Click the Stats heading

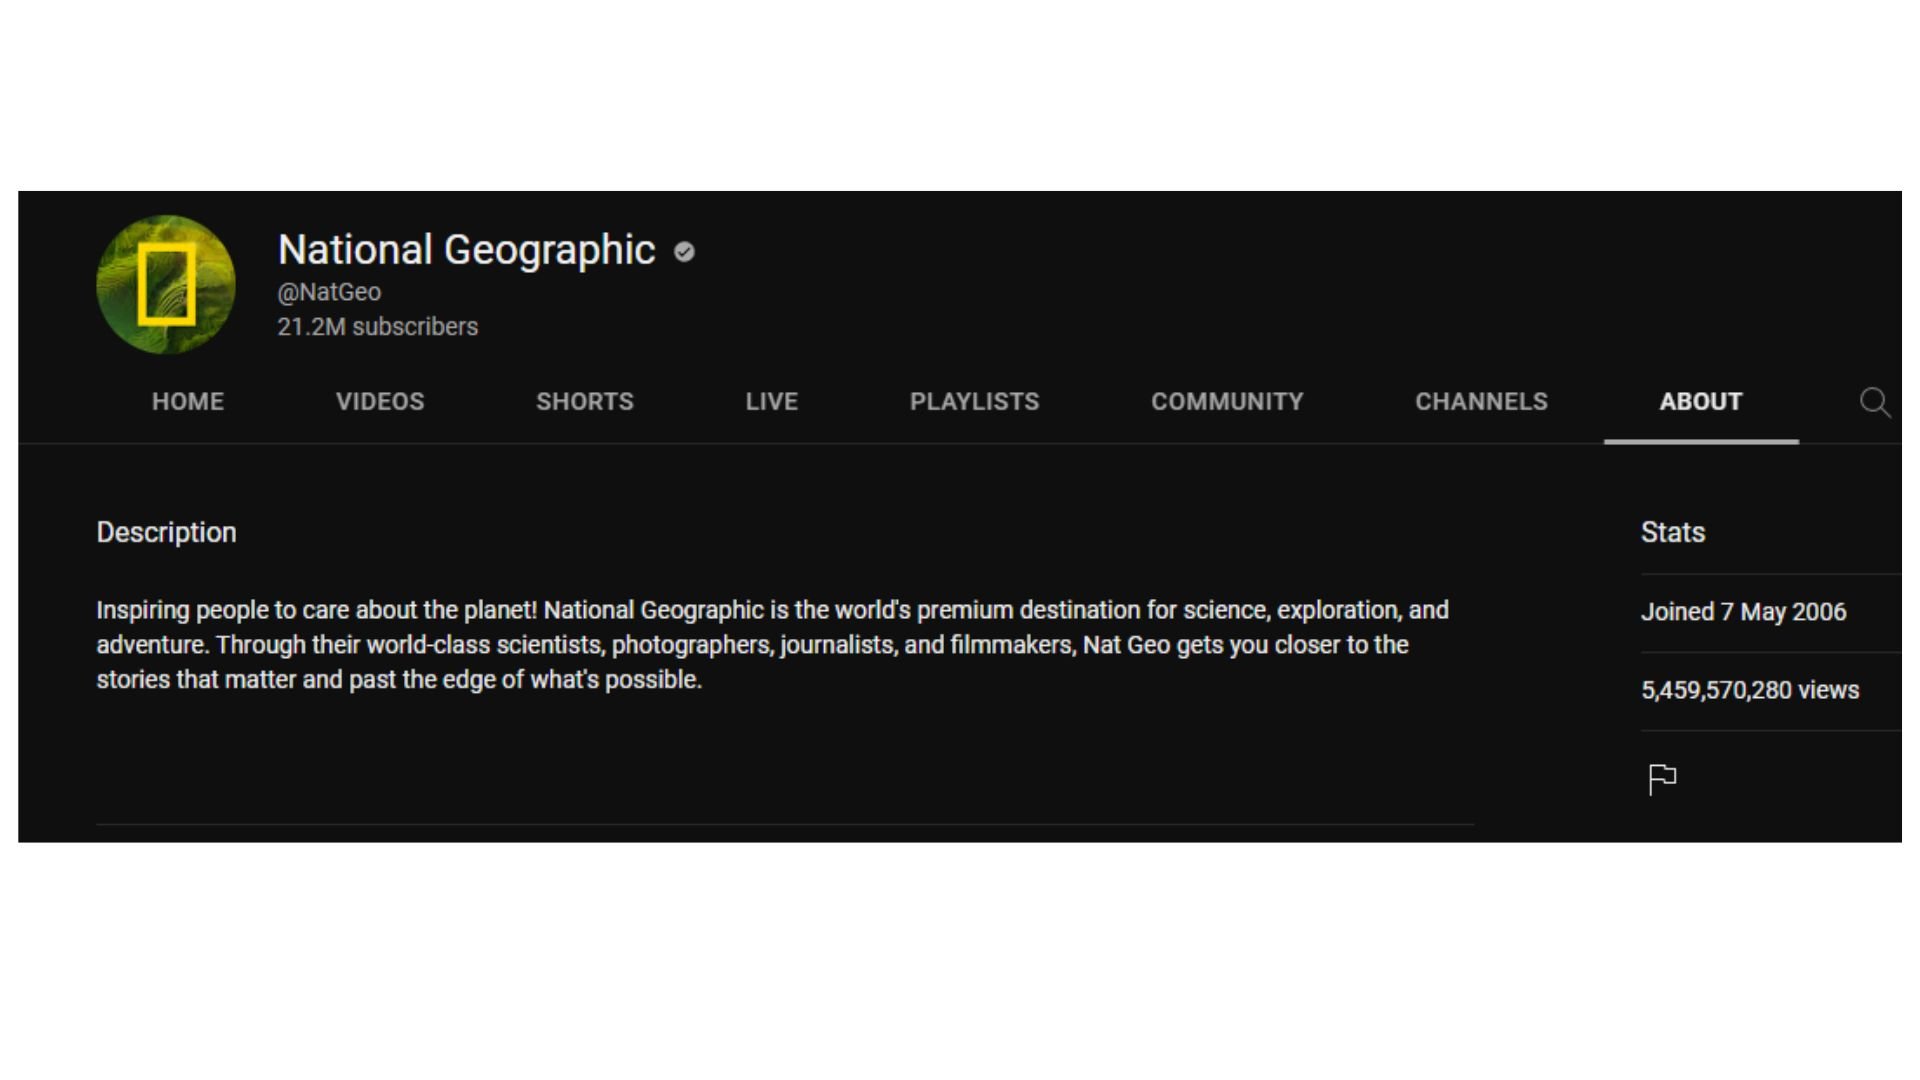pos(1672,532)
